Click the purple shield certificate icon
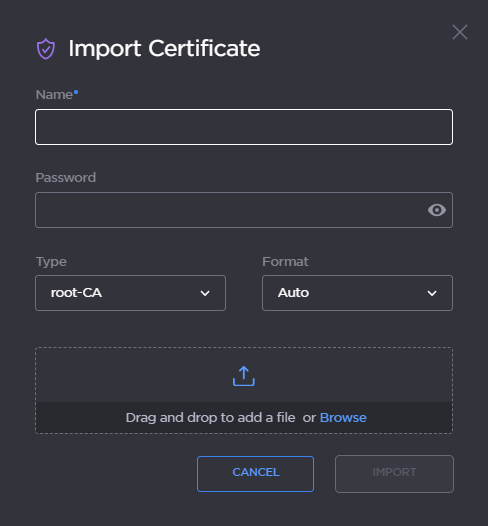This screenshot has width=488, height=526. click(x=46, y=49)
